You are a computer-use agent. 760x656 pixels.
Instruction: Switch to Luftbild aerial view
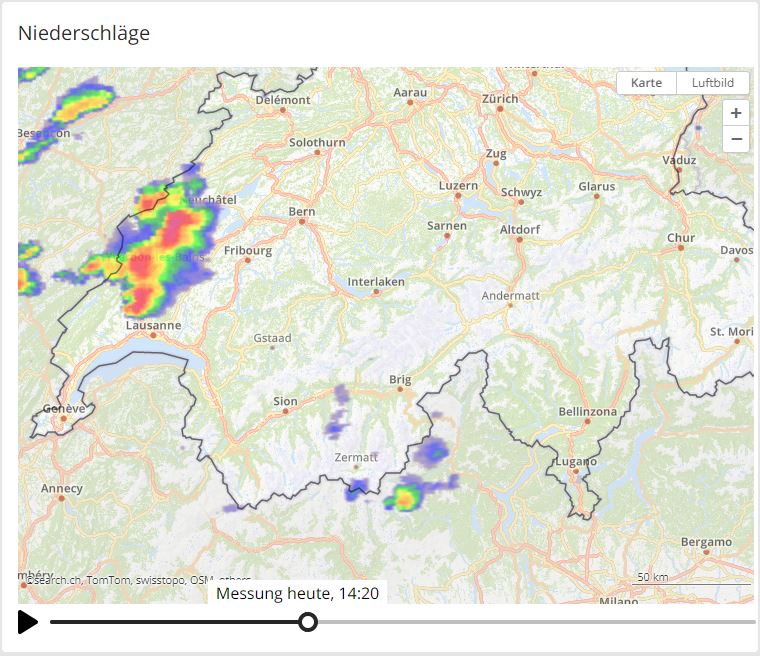(713, 83)
